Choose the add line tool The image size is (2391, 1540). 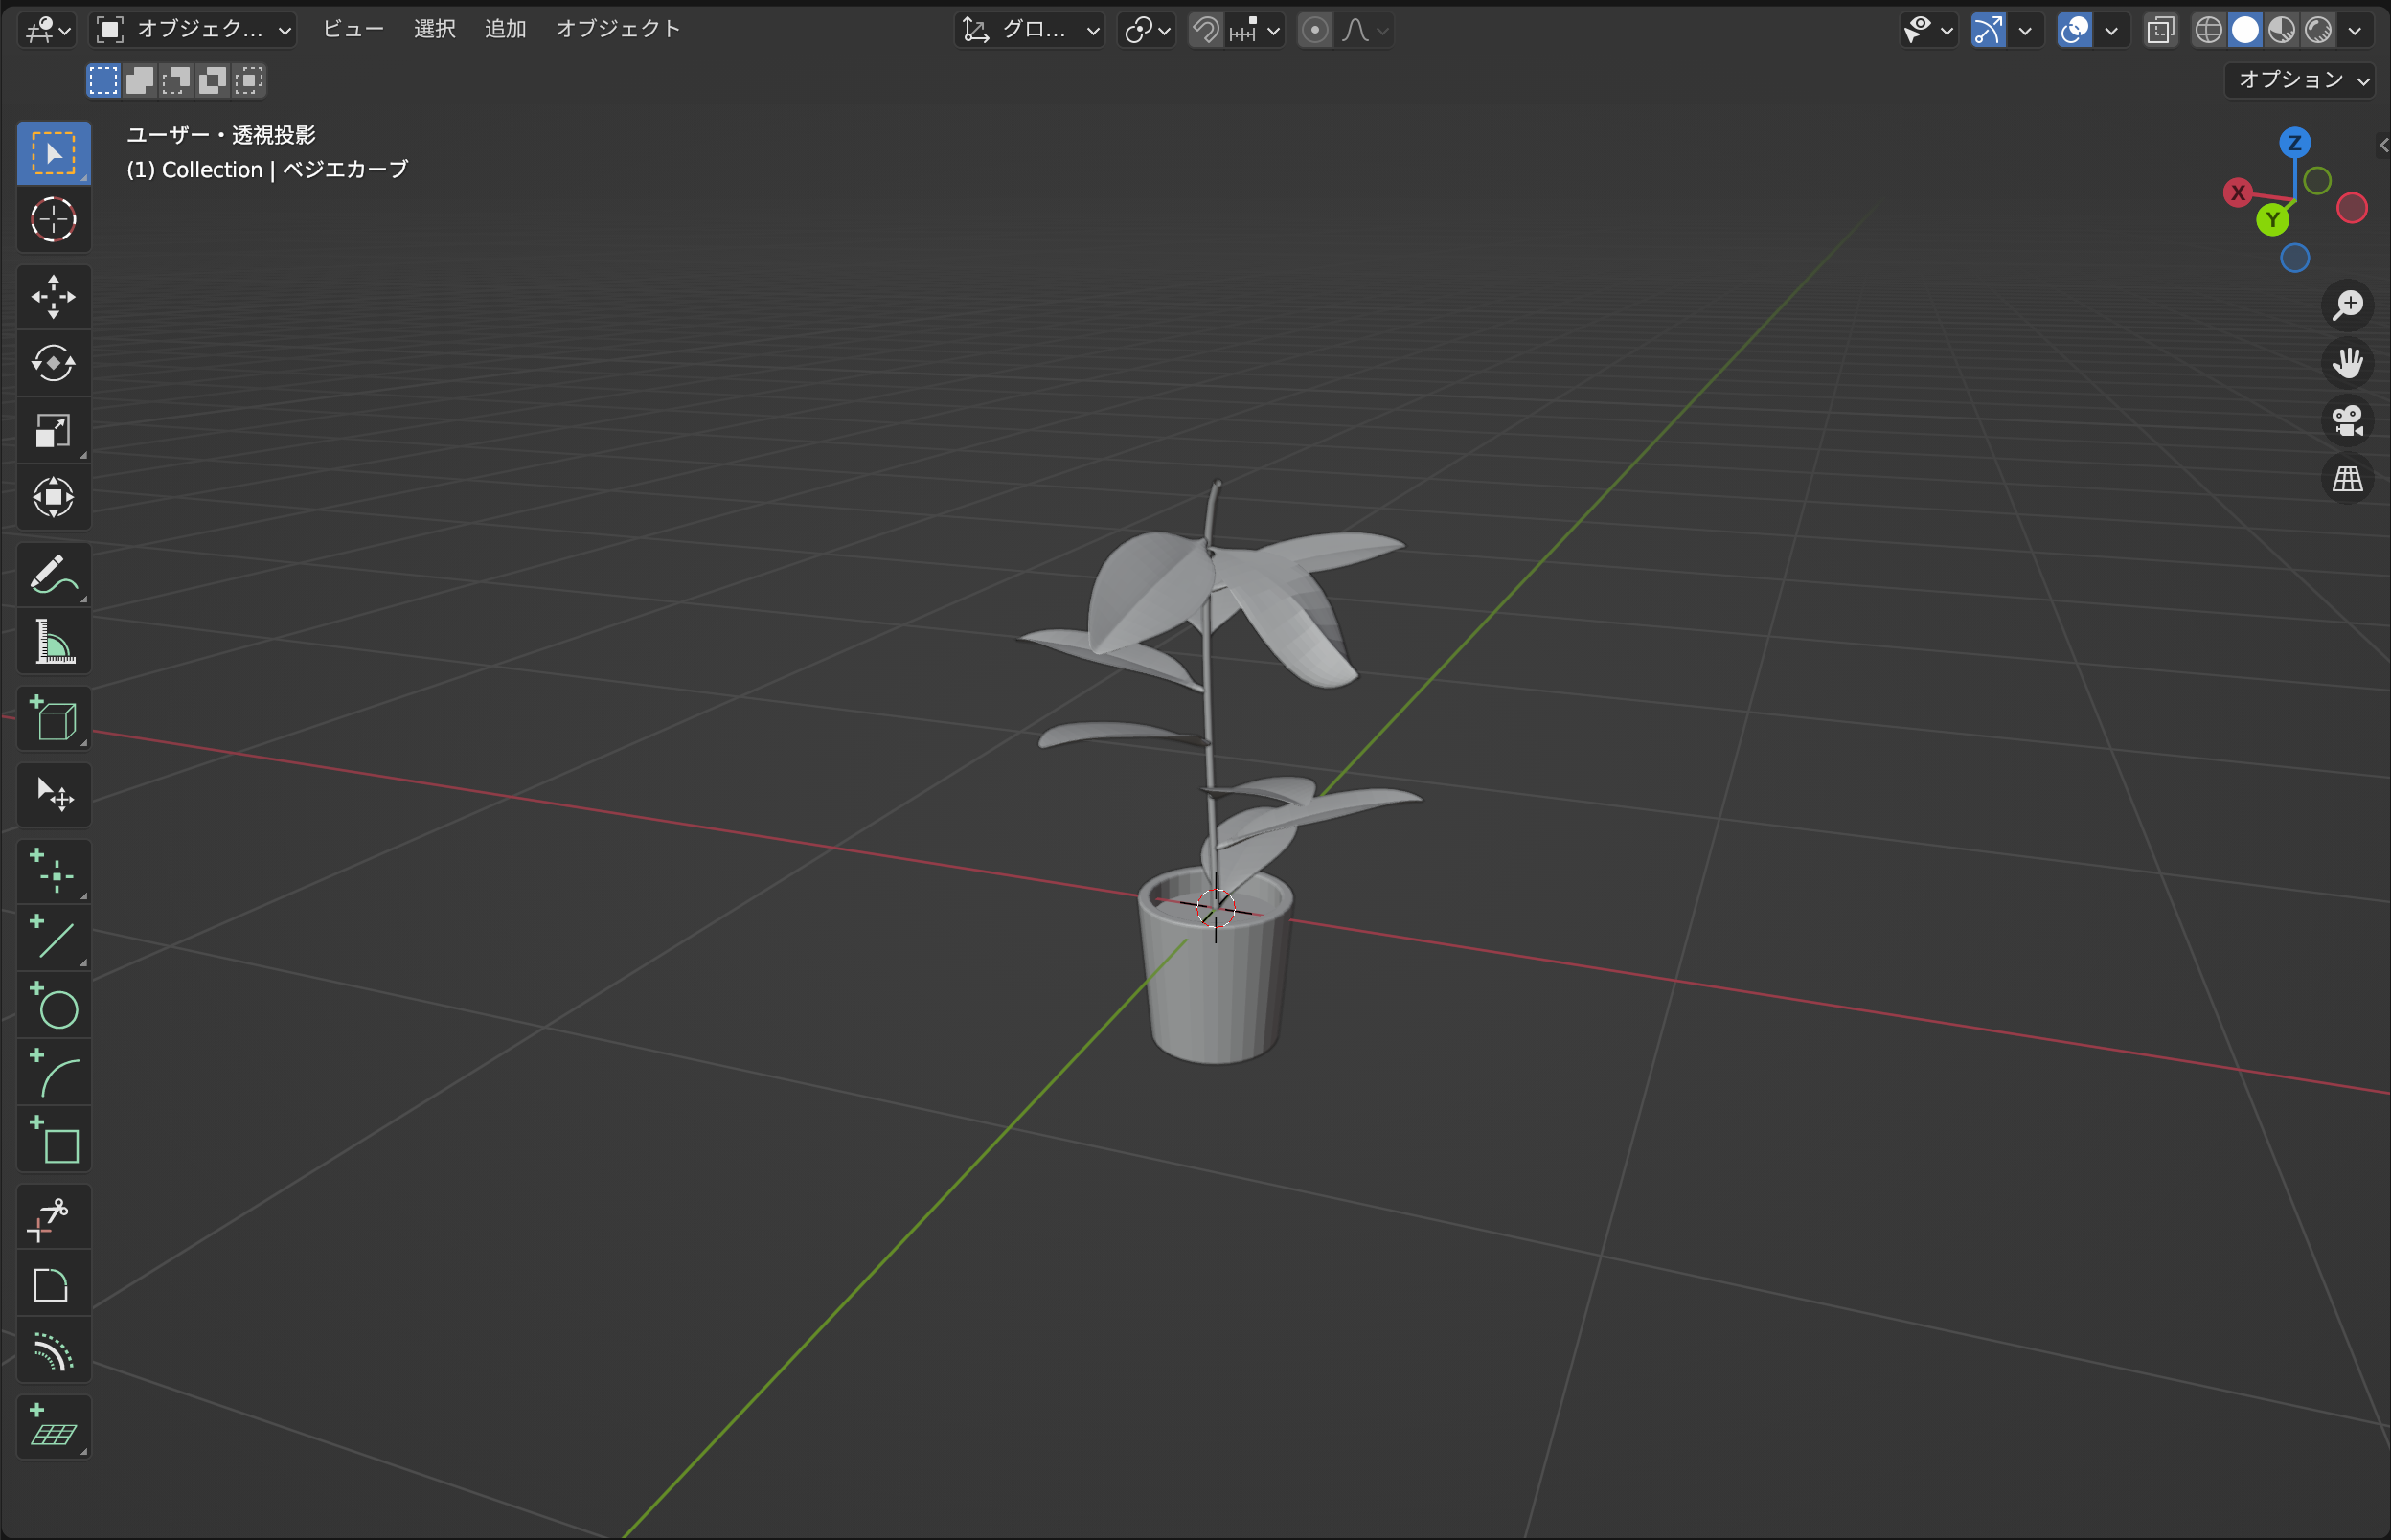pos(54,939)
